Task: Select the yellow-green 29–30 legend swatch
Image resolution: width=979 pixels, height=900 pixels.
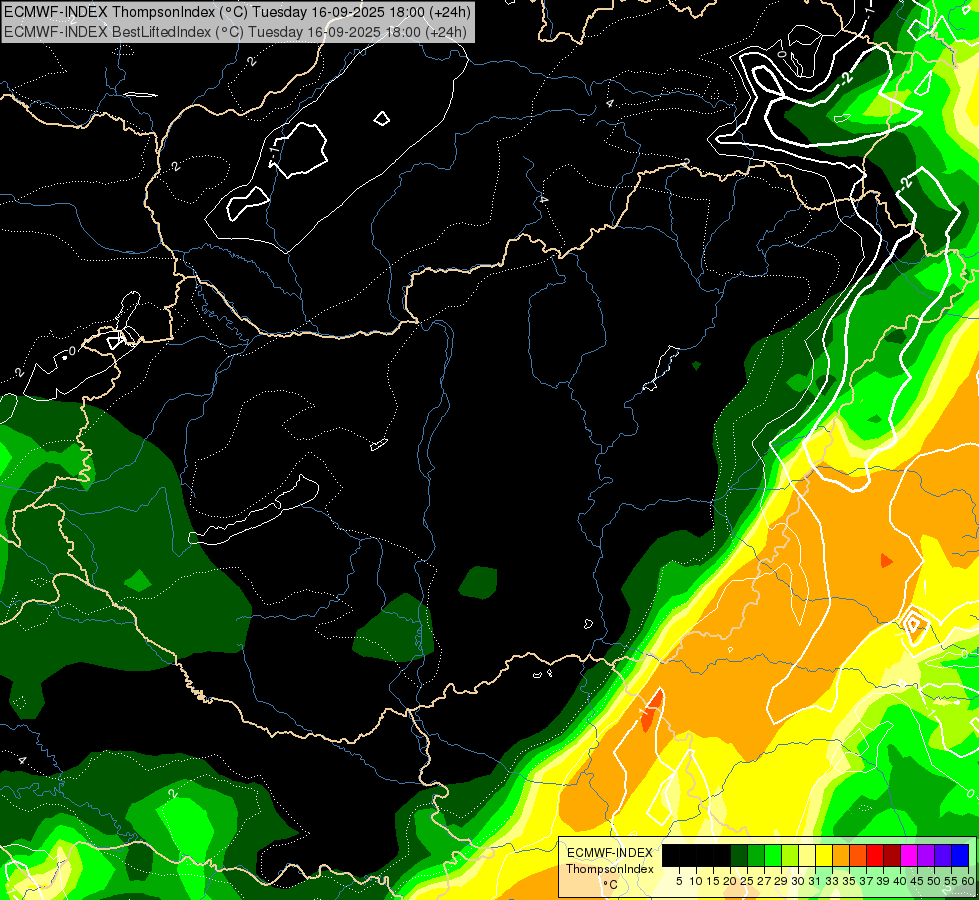Action: point(790,856)
